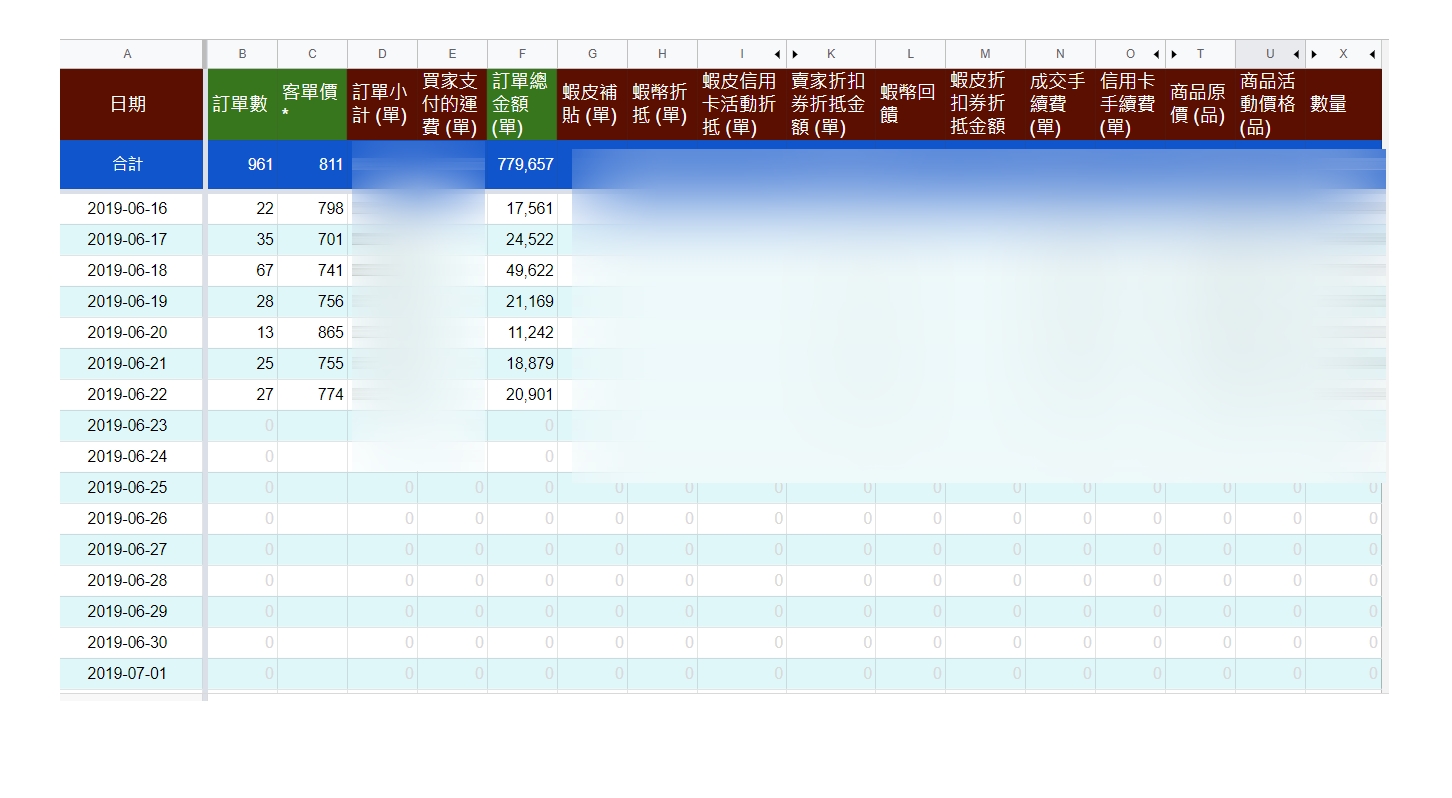1452x798 pixels.
Task: Click the left arrow in column U header
Action: coord(1296,54)
